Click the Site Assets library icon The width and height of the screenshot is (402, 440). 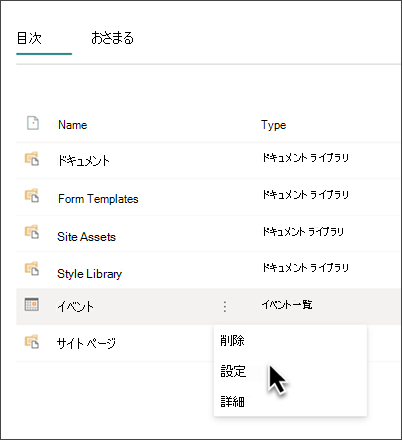tap(32, 232)
